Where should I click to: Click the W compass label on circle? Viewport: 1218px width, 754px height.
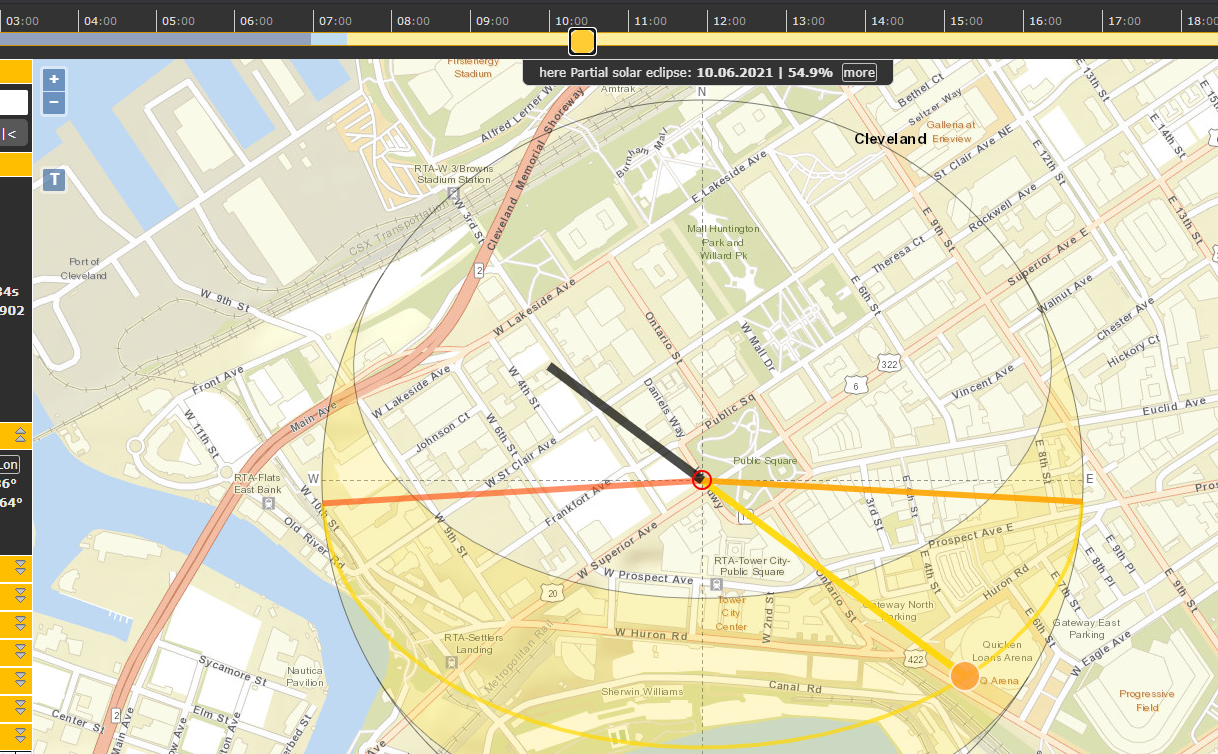click(313, 479)
